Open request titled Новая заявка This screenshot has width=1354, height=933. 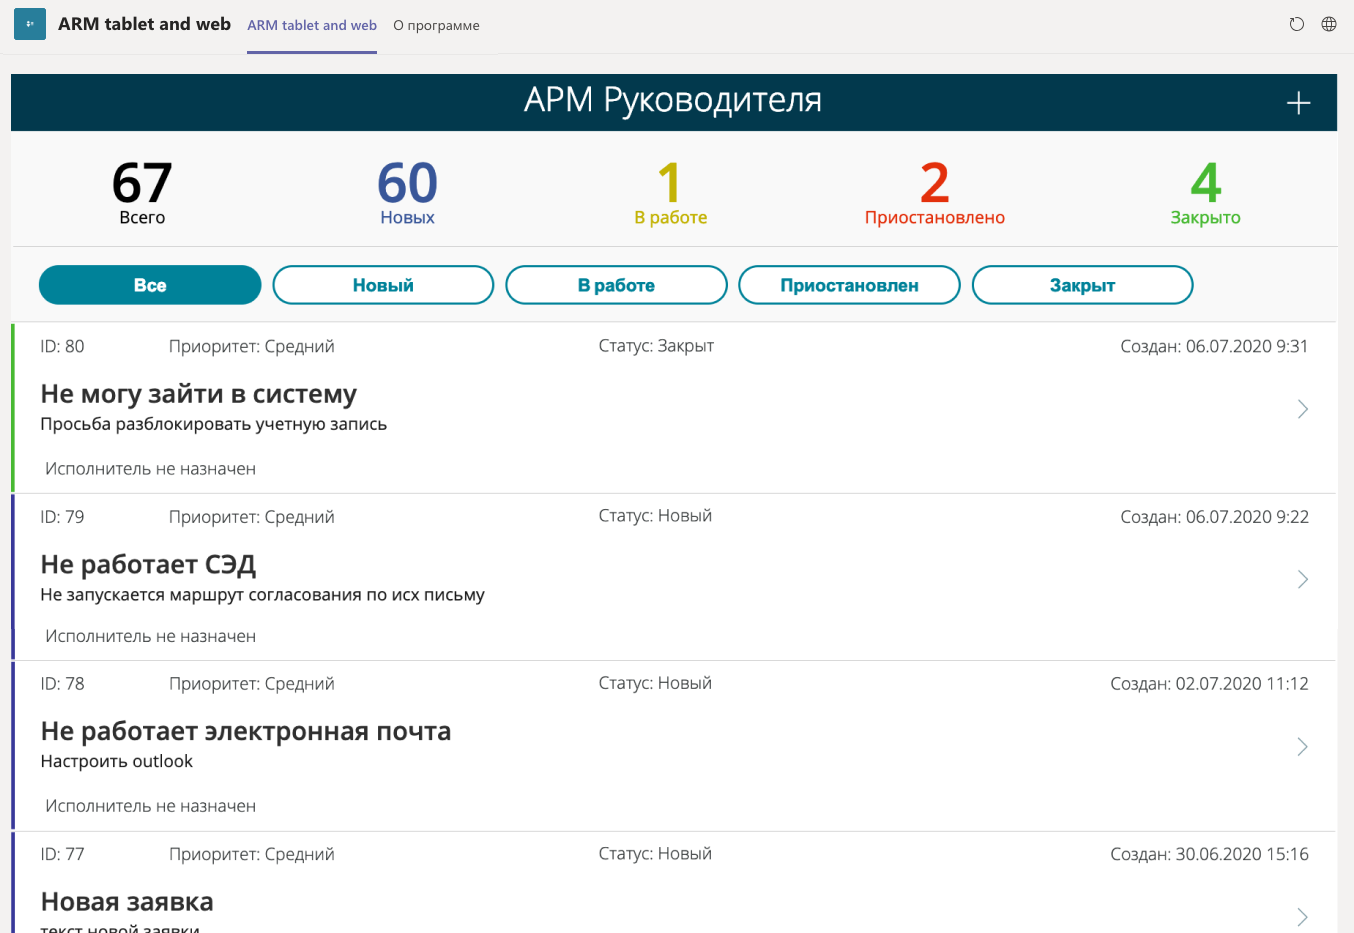pyautogui.click(x=127, y=902)
